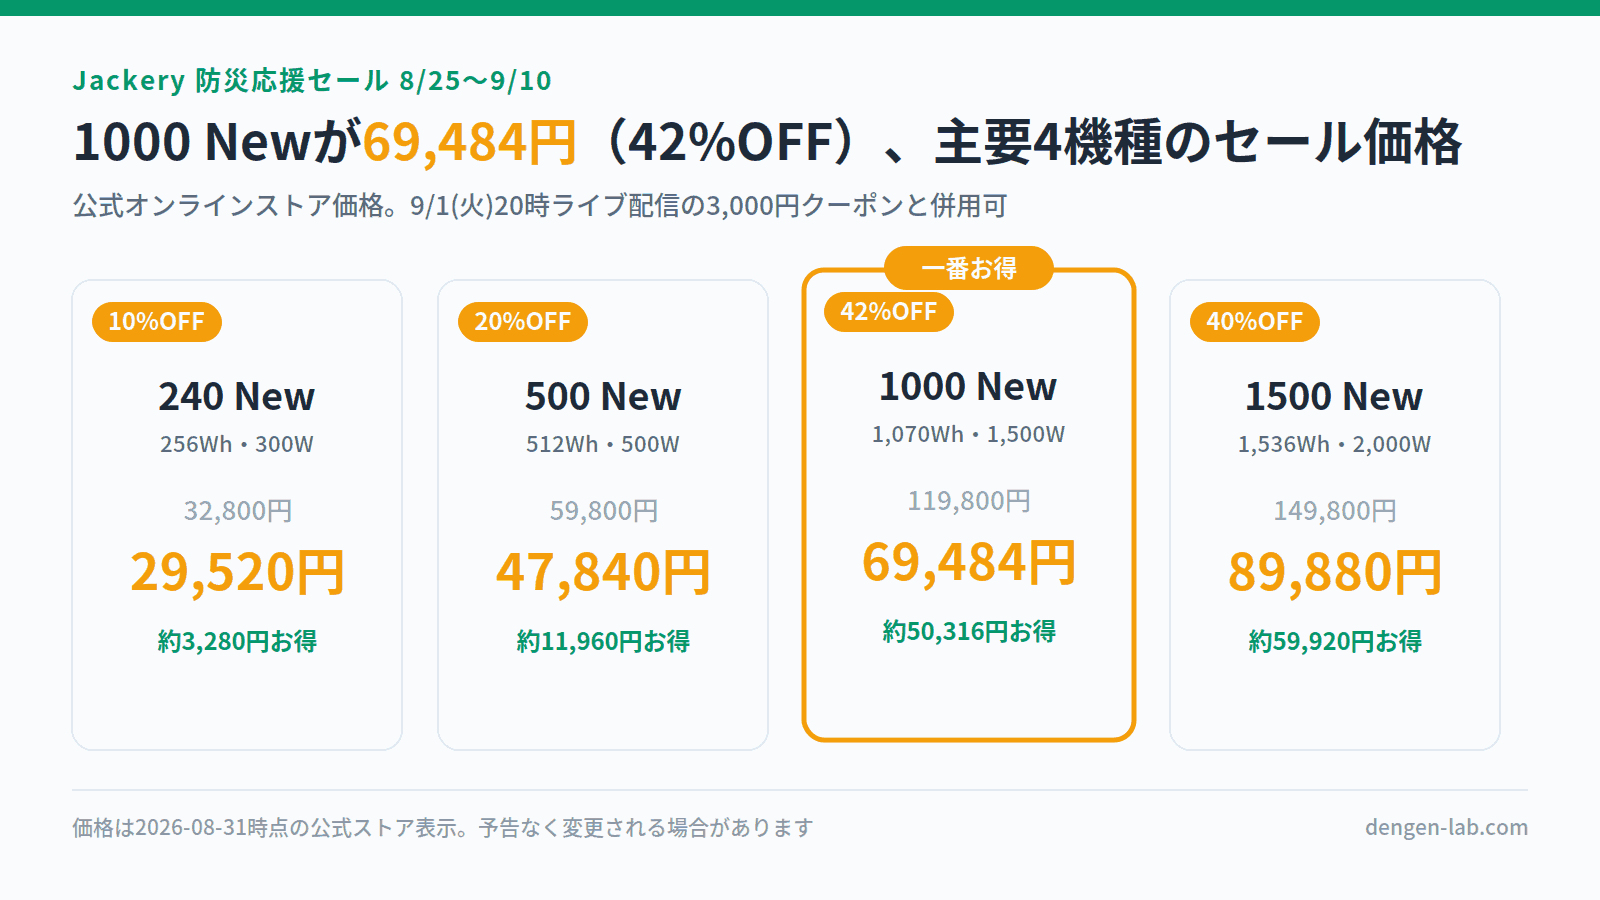The image size is (1600, 900).
Task: Click the original price 32,800円
Action: (238, 511)
